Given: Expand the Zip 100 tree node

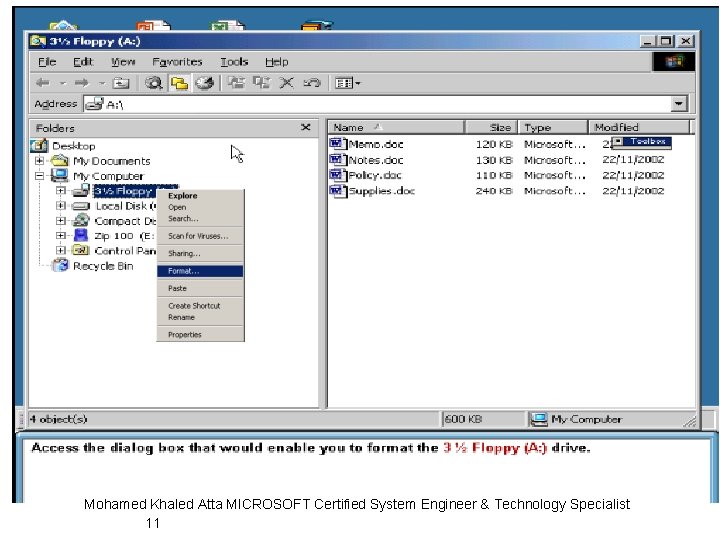Looking at the screenshot, I should (61, 235).
